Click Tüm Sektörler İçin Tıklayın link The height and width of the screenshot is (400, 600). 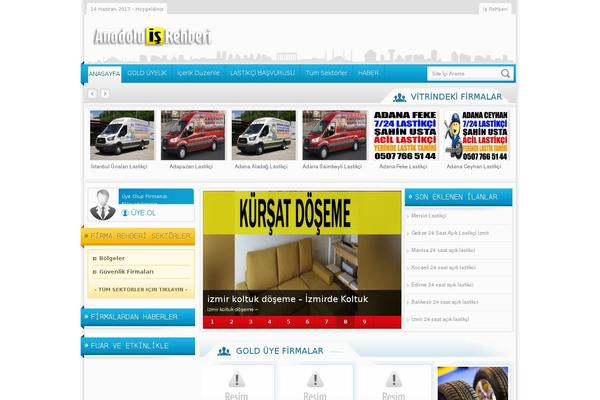click(141, 290)
